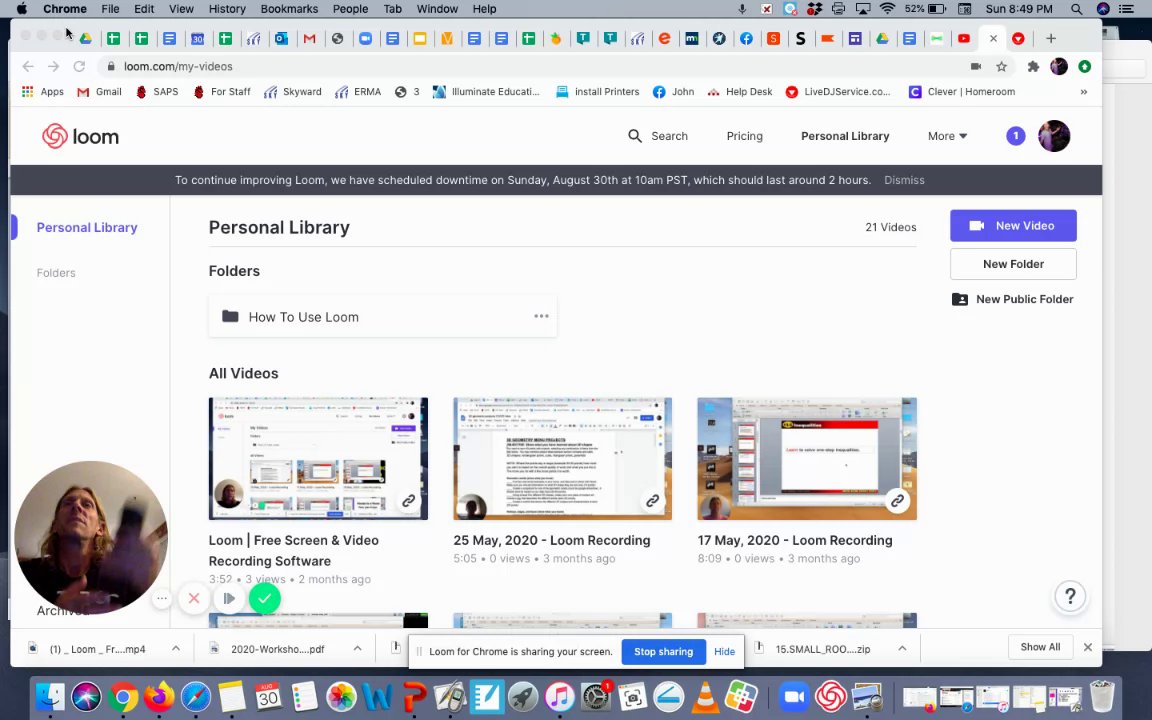Copy link of Loom Free Screen video

click(x=408, y=500)
